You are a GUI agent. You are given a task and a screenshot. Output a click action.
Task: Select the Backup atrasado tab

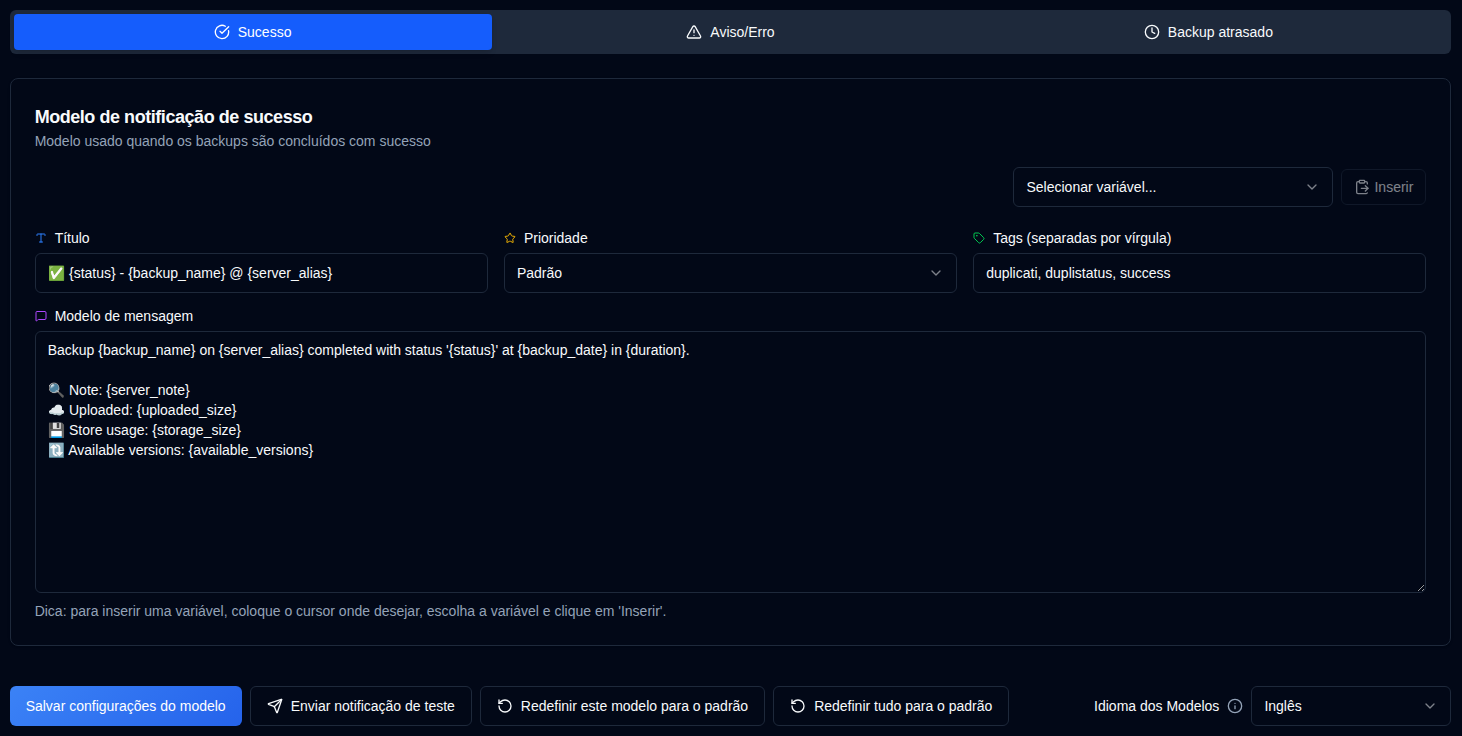tap(1208, 31)
